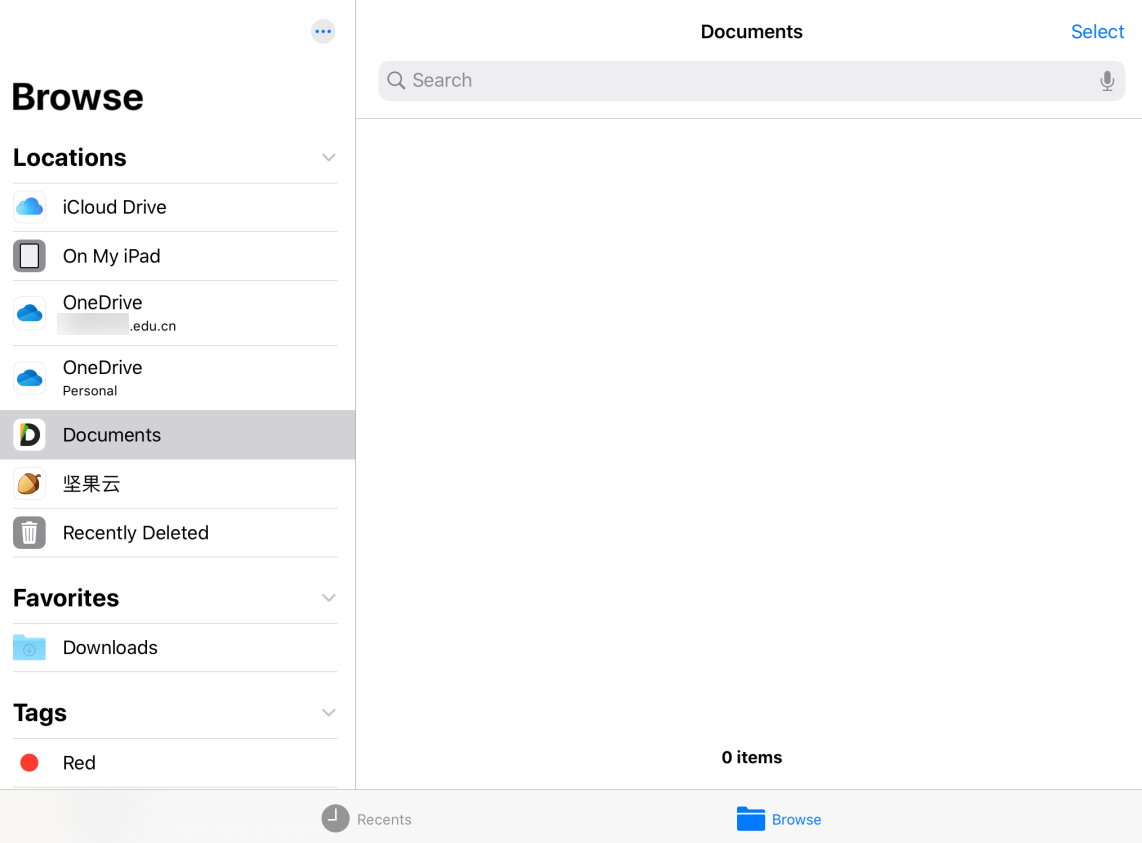Tap the voice dictation microphone icon

pyautogui.click(x=1107, y=80)
